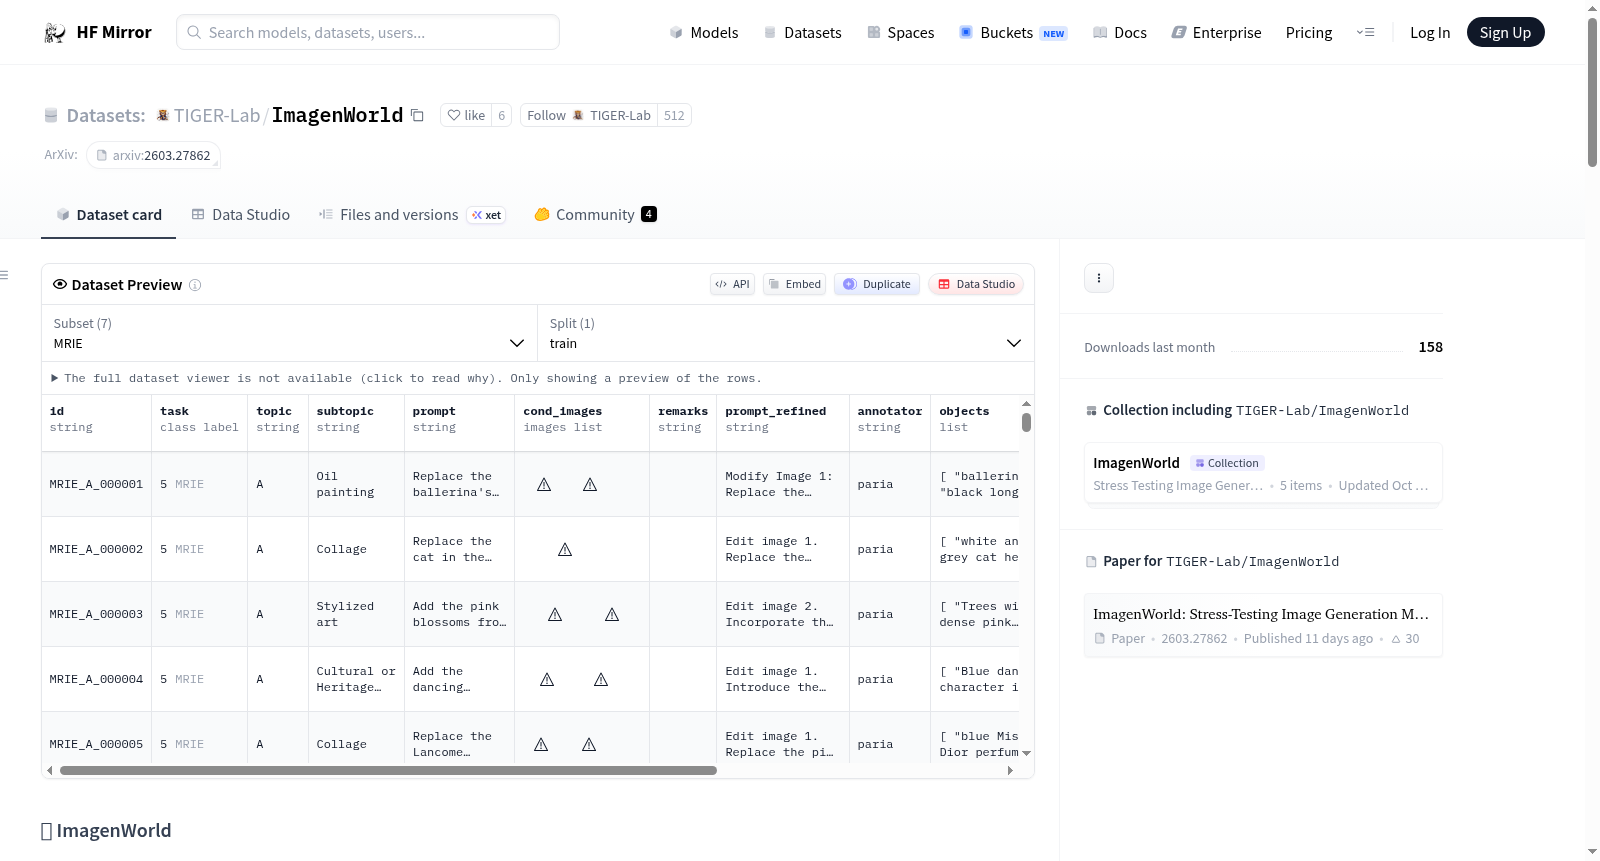
Task: Click the TIGER-Lab organization avatar icon
Action: click(x=163, y=116)
